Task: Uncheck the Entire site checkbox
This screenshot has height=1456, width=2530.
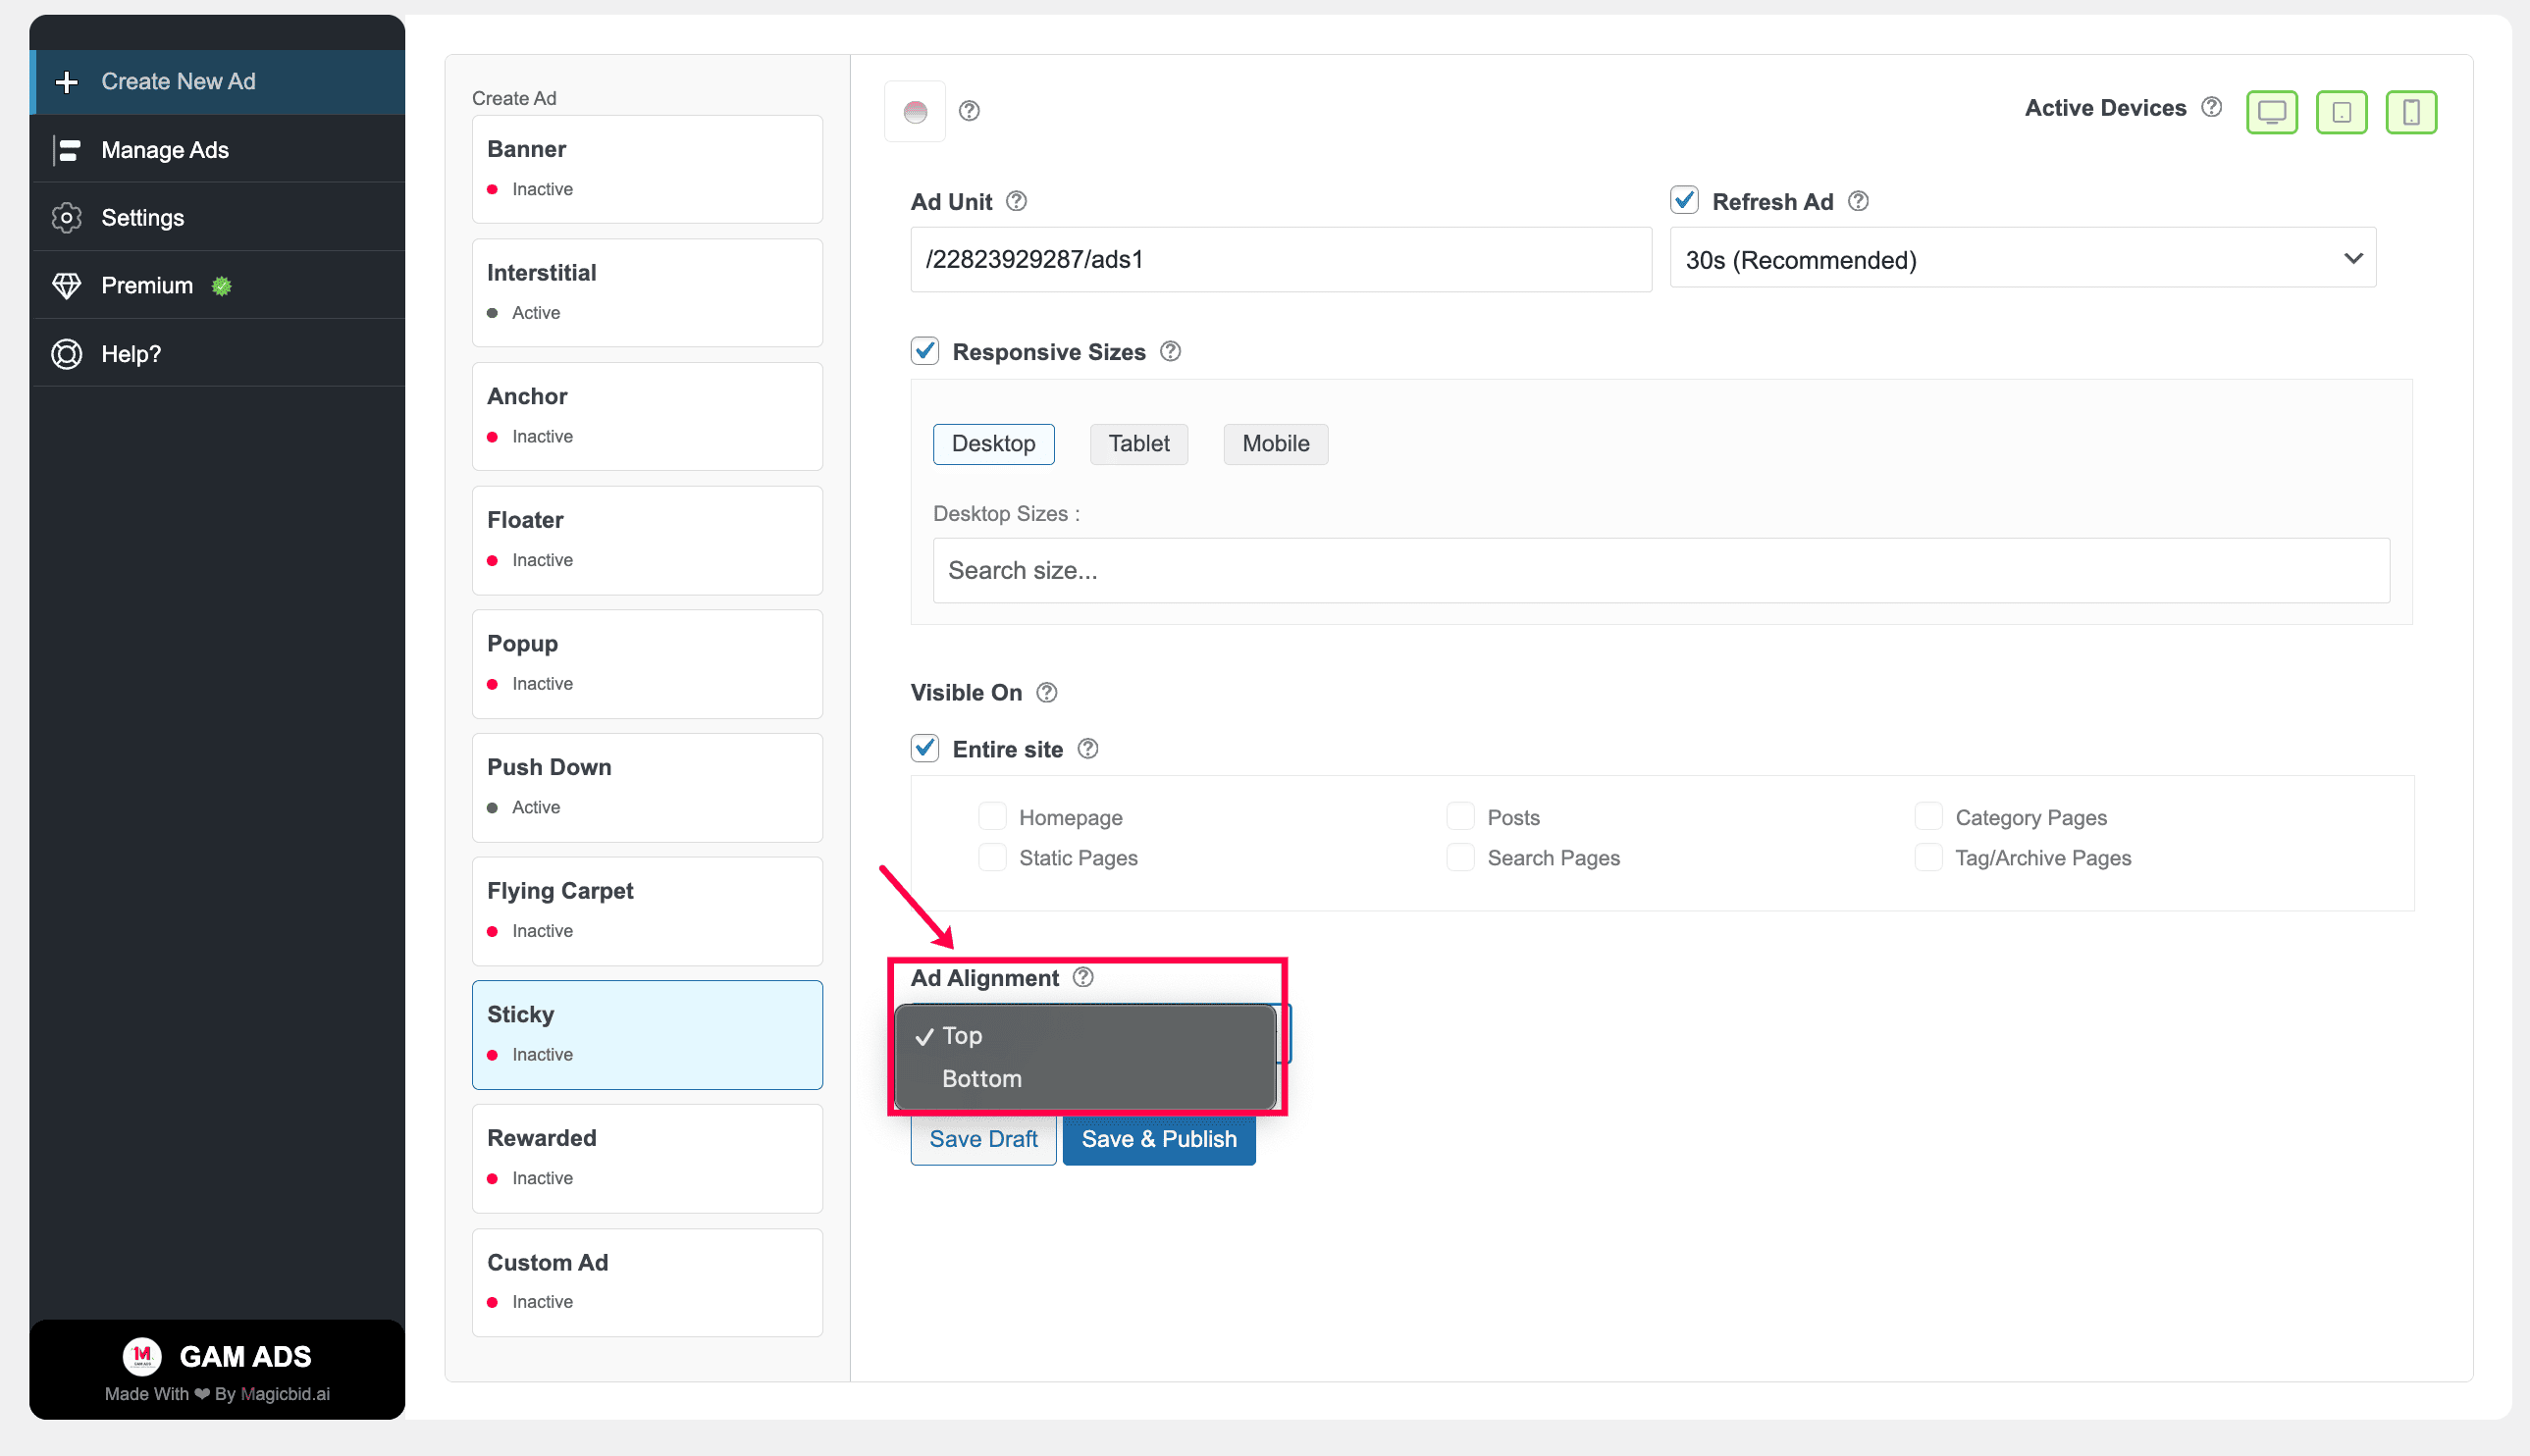Action: [x=925, y=748]
